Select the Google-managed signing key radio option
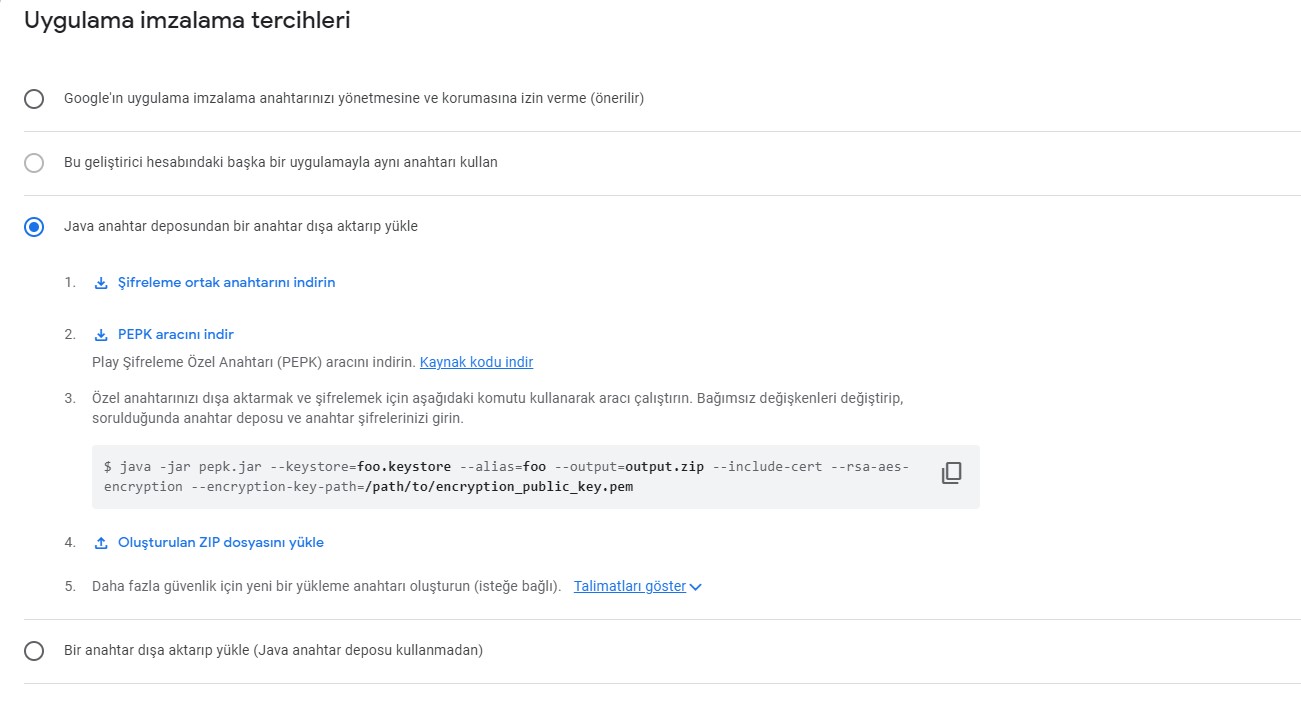Image resolution: width=1301 pixels, height=728 pixels. (34, 99)
